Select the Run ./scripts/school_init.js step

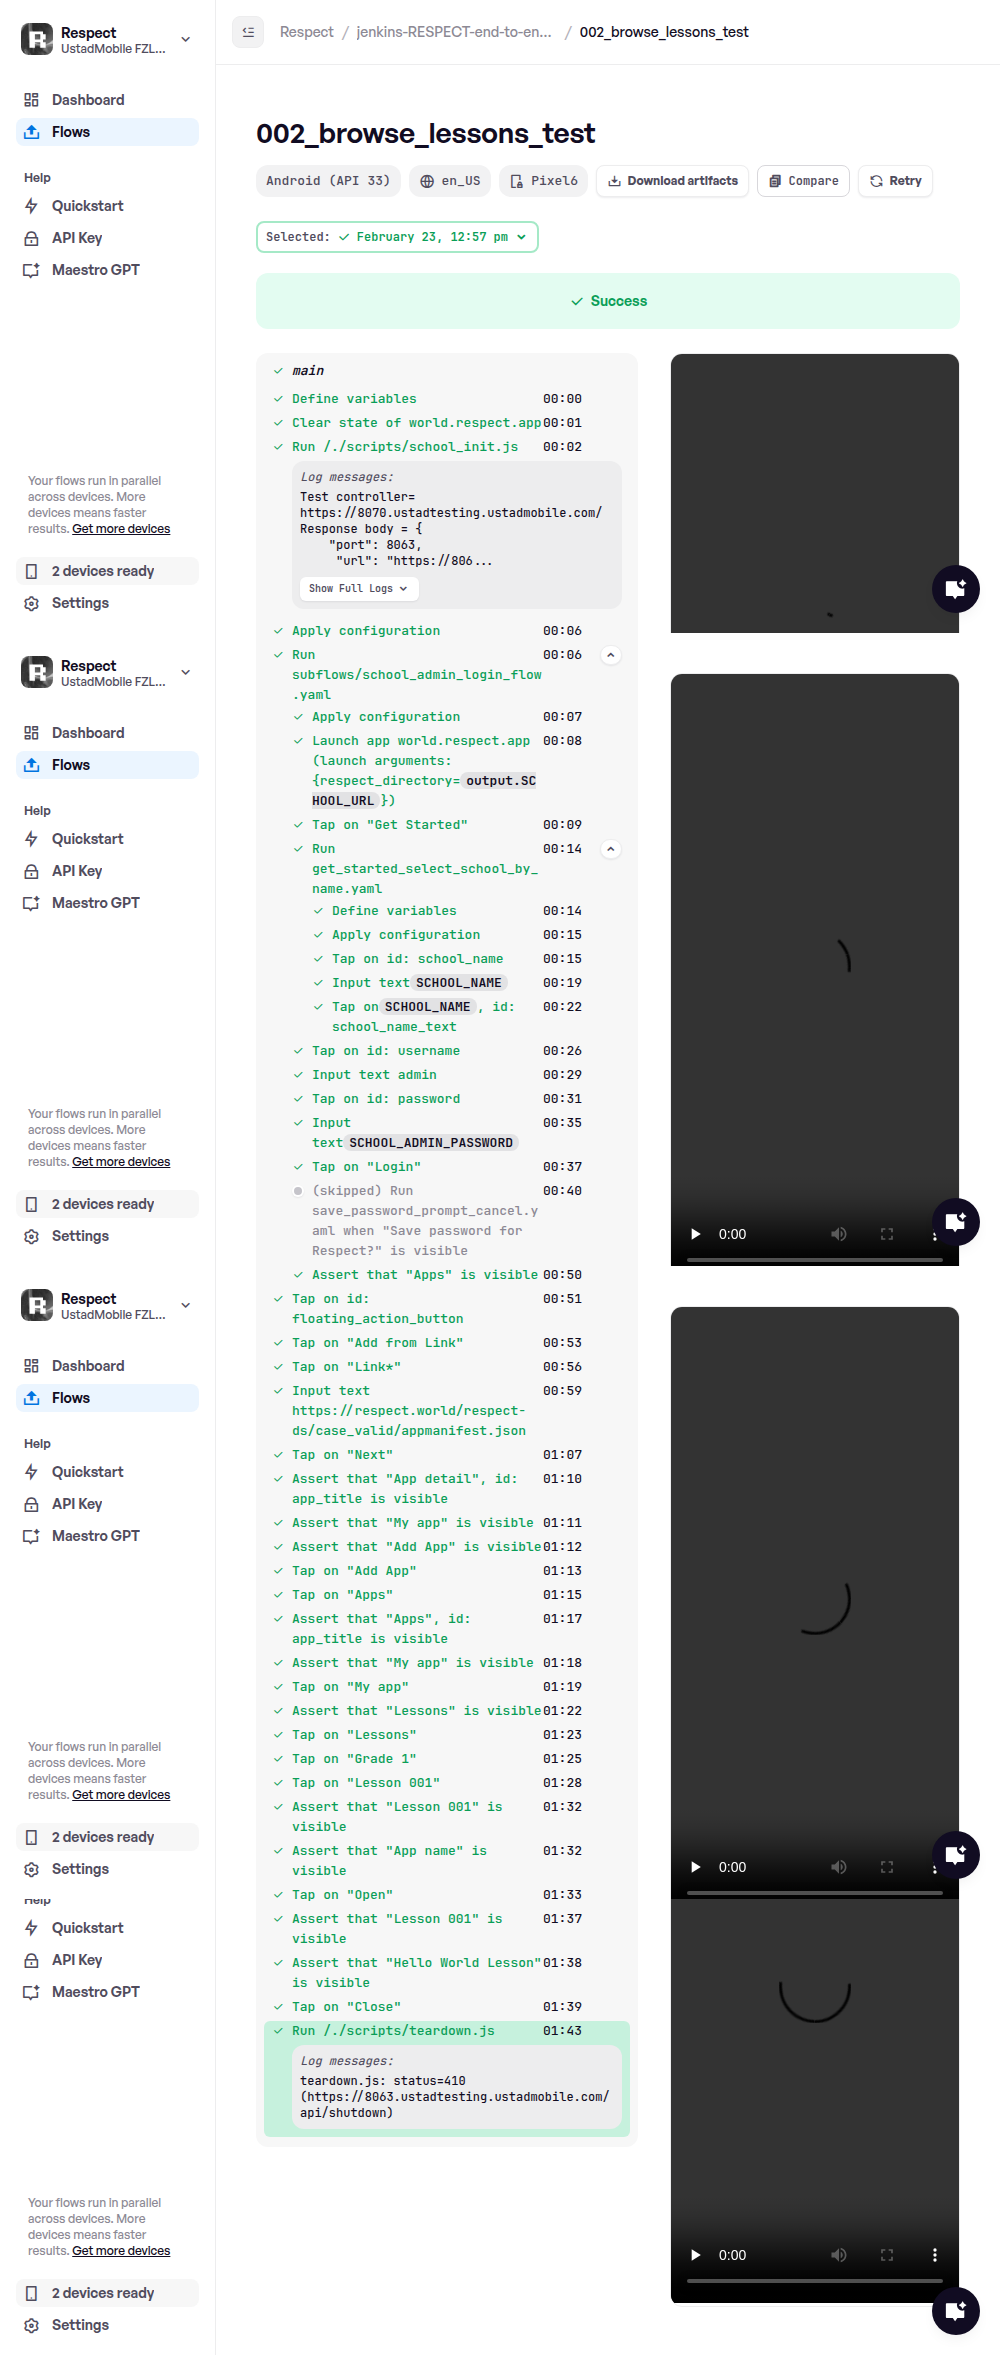click(x=405, y=447)
